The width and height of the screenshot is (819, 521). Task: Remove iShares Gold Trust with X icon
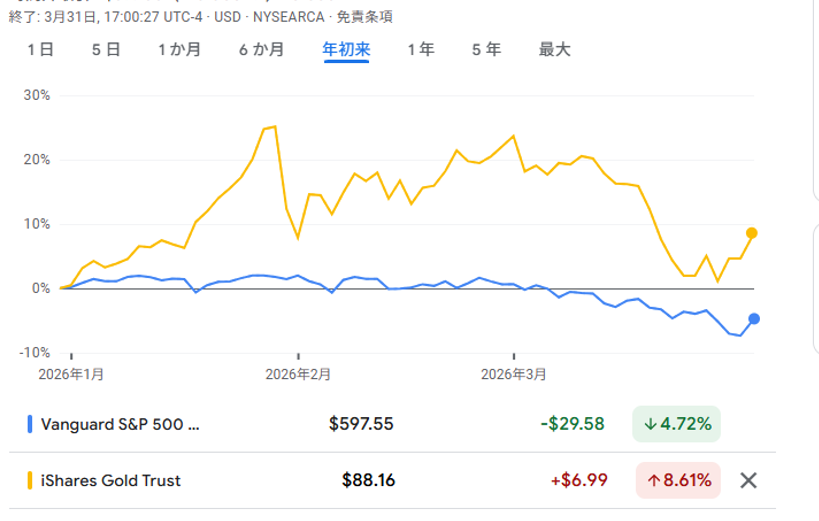[748, 480]
